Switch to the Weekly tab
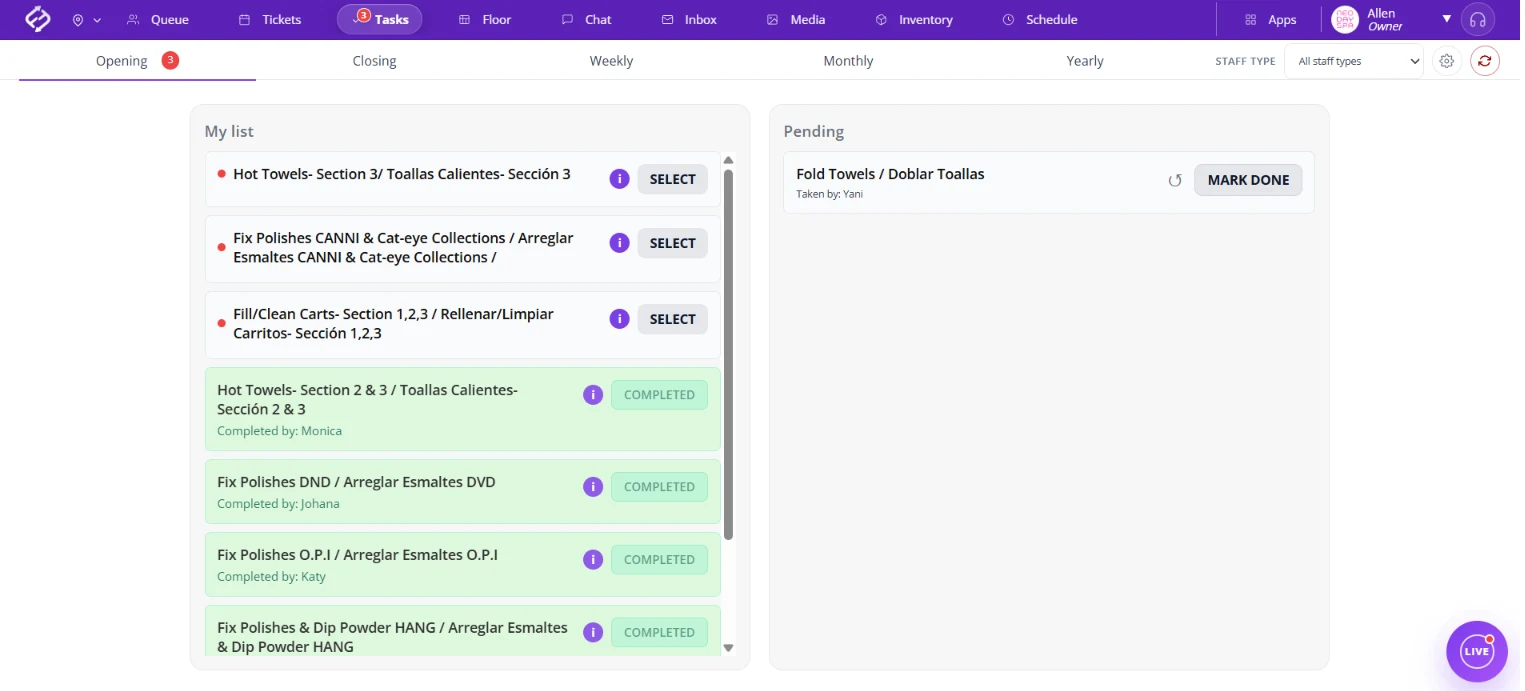1525x691 pixels. [x=611, y=61]
